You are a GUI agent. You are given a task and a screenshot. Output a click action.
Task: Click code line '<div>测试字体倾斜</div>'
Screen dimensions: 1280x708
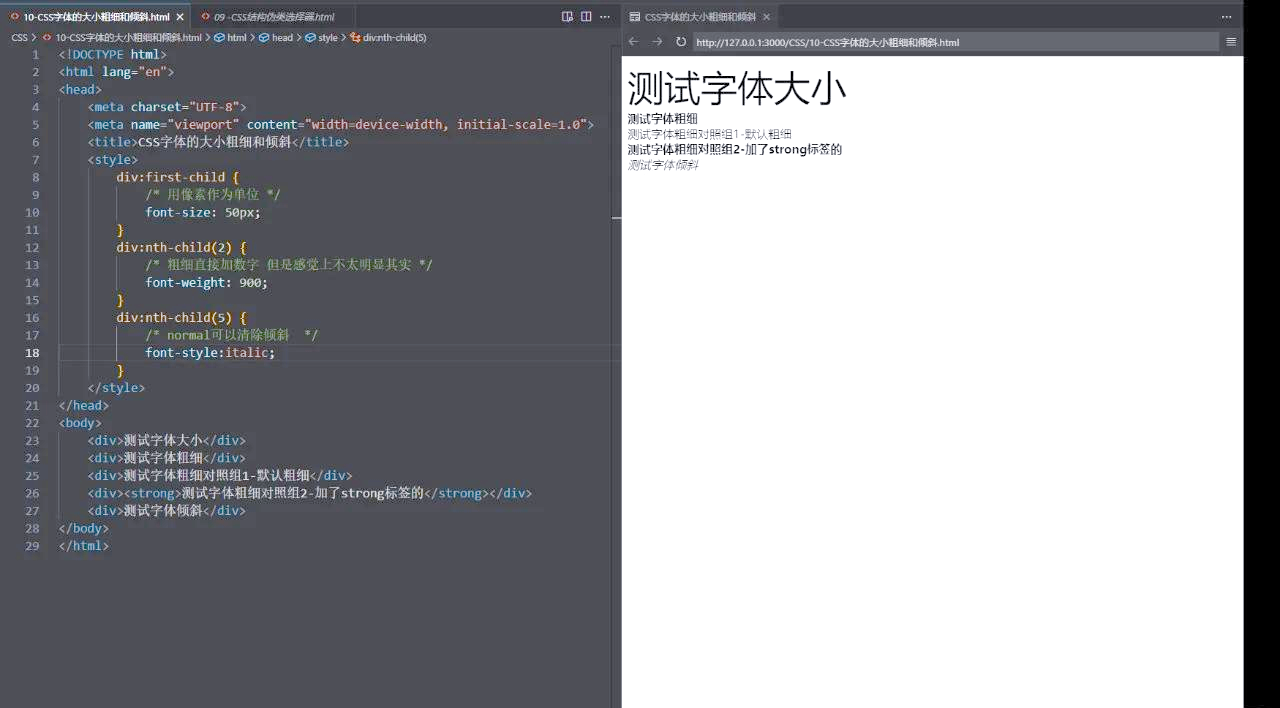click(x=166, y=511)
